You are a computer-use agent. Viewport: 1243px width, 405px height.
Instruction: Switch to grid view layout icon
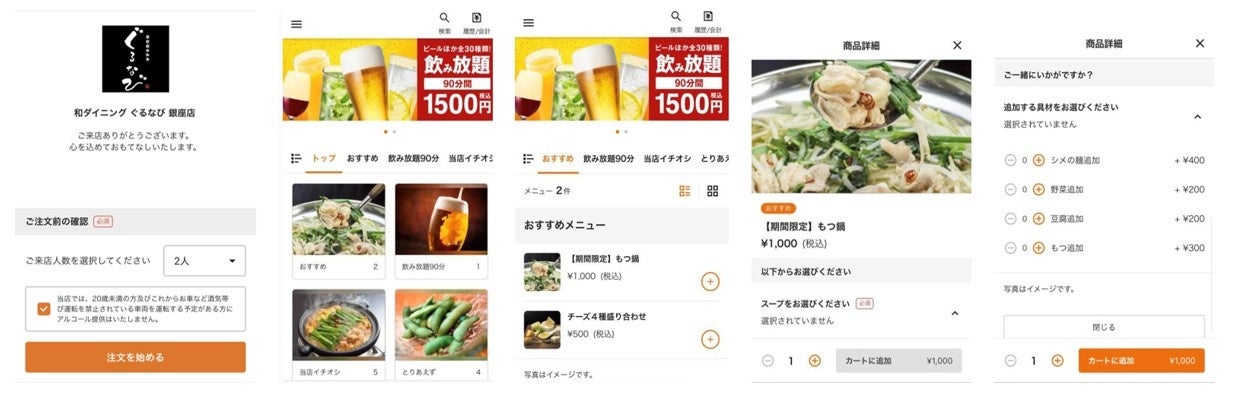click(713, 190)
